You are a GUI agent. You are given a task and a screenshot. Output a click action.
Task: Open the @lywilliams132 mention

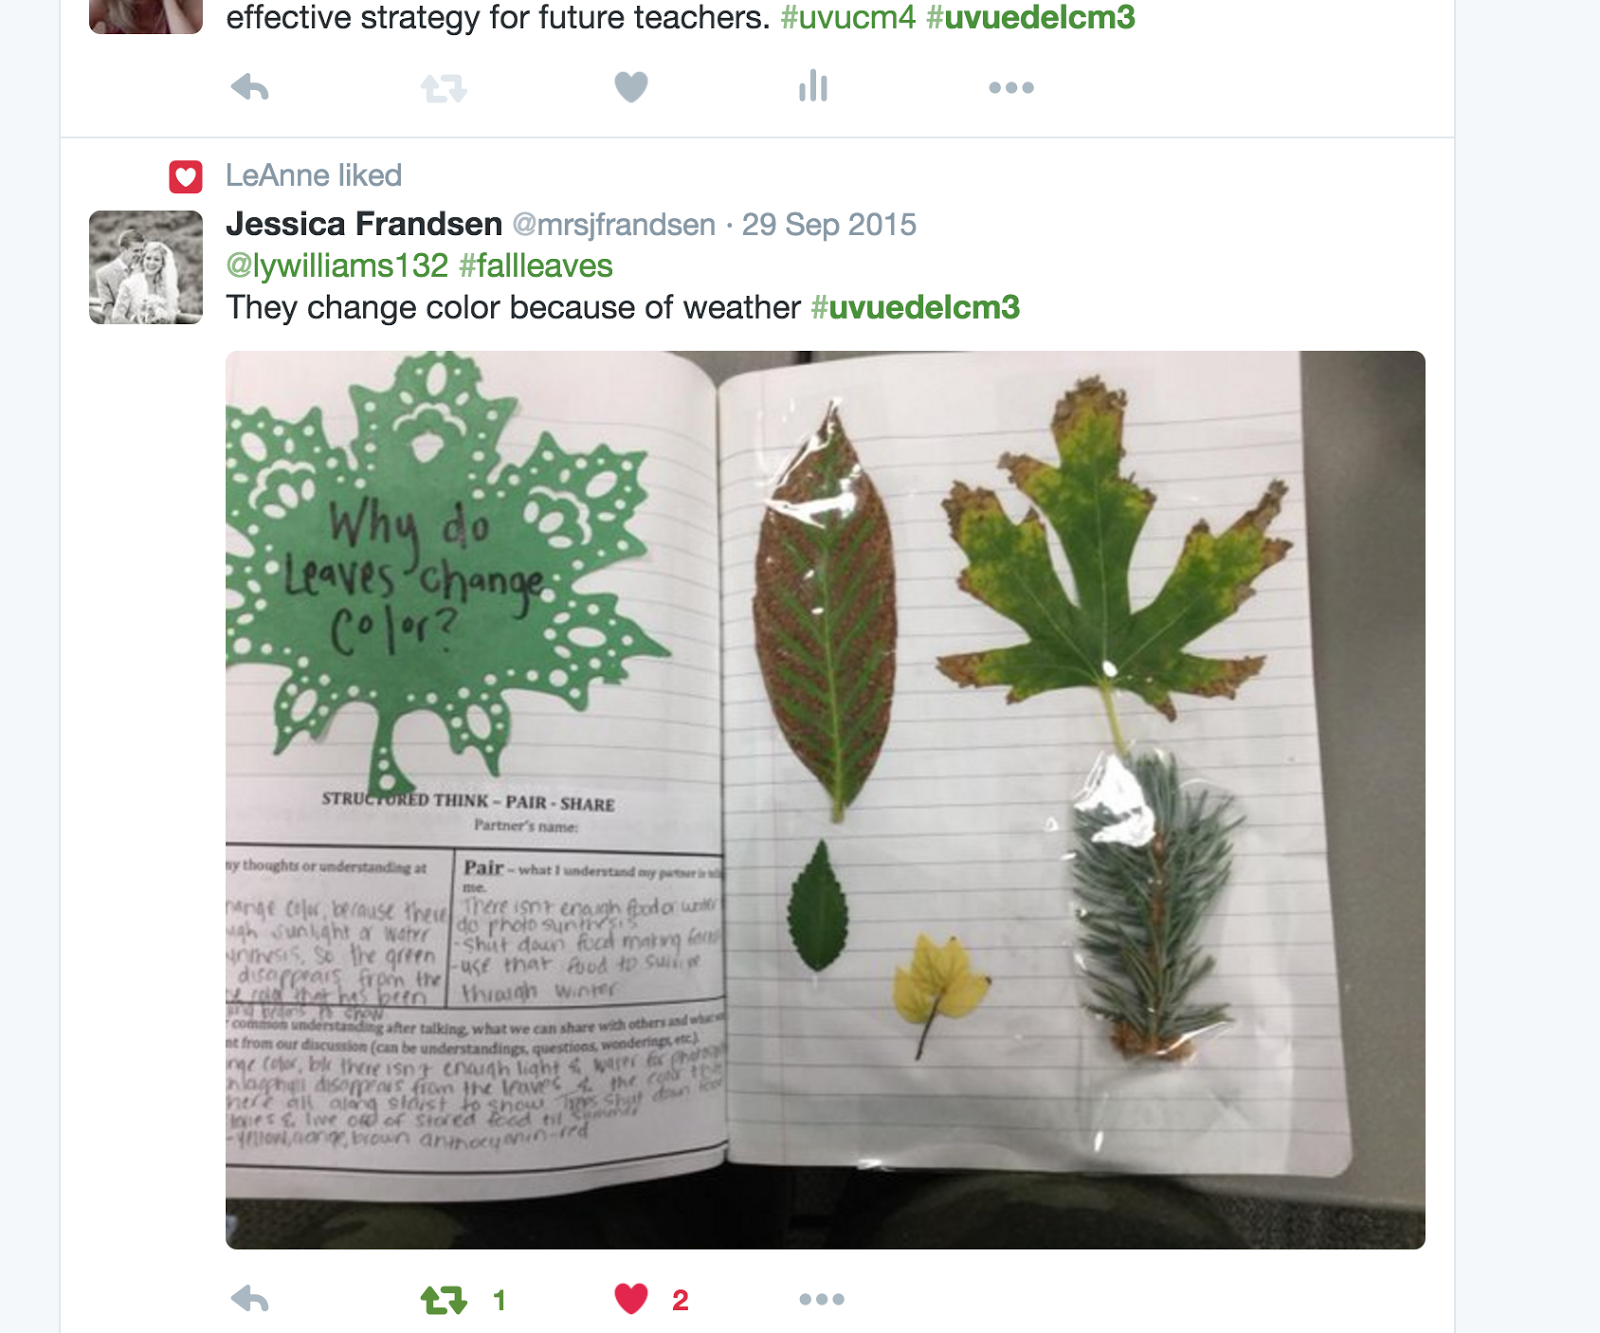pyautogui.click(x=337, y=266)
